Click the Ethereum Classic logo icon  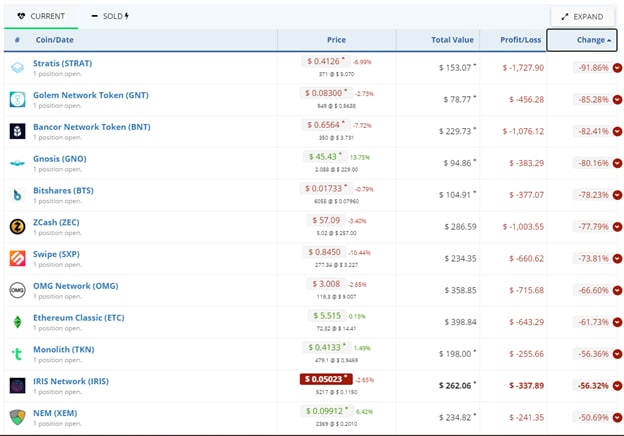tap(18, 322)
